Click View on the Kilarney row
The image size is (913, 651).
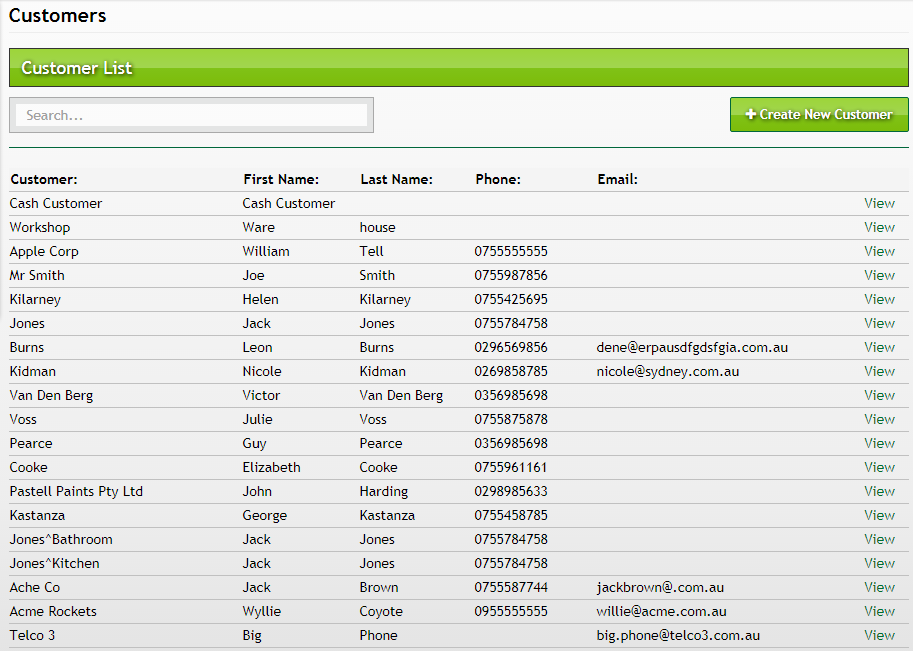(879, 299)
